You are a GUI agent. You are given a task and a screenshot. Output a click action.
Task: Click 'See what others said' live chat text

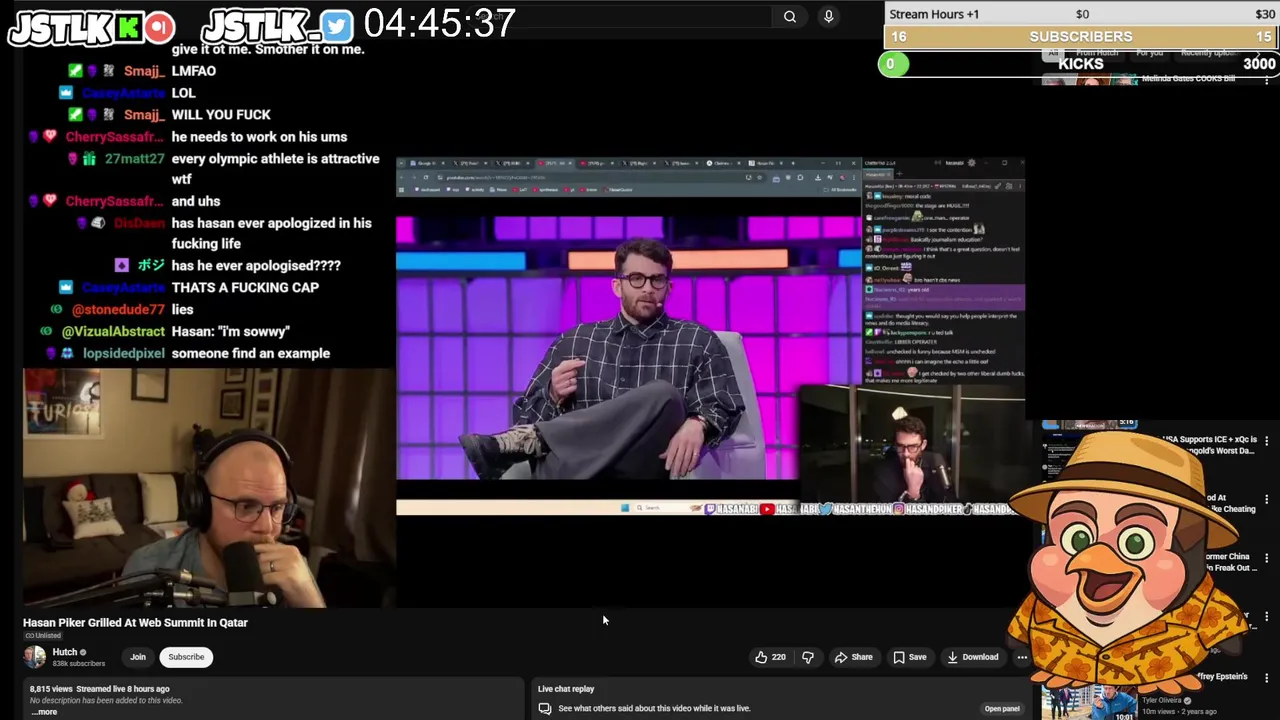[654, 708]
